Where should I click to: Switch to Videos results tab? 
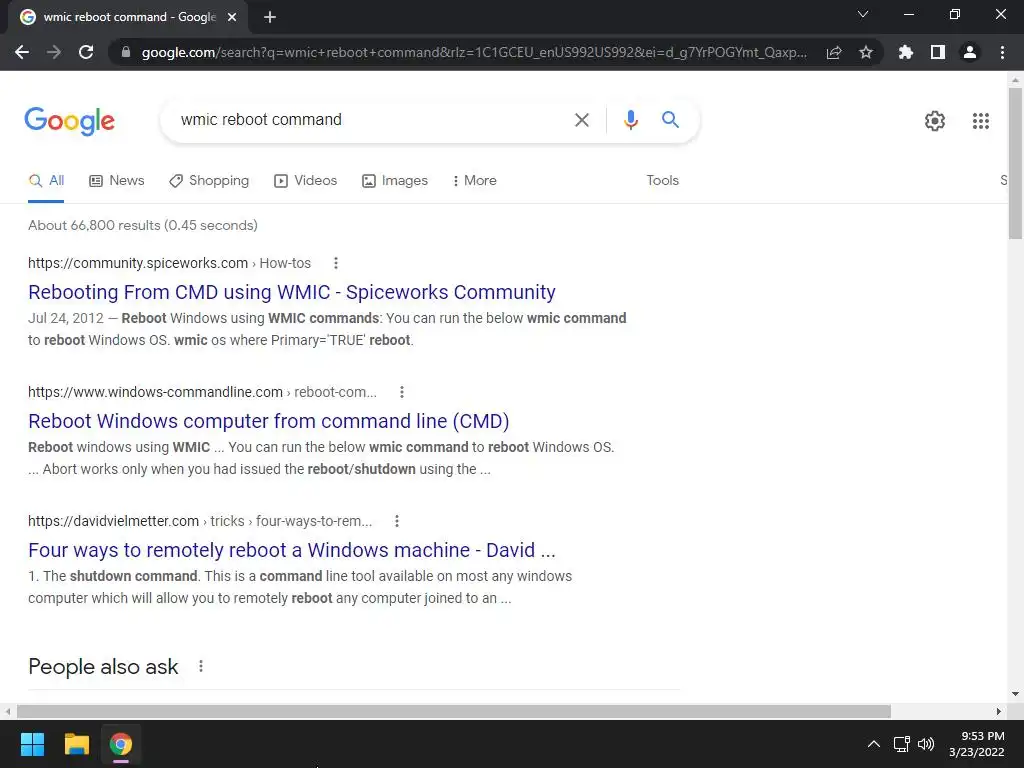[306, 181]
